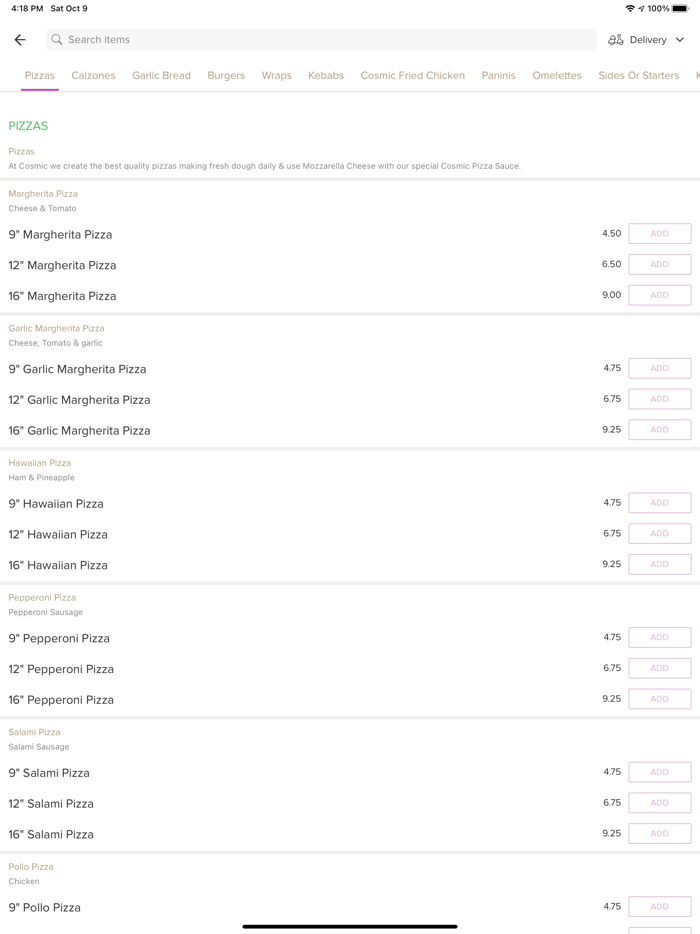The image size is (700, 934).
Task: Open the Omelettes tab
Action: 557,76
